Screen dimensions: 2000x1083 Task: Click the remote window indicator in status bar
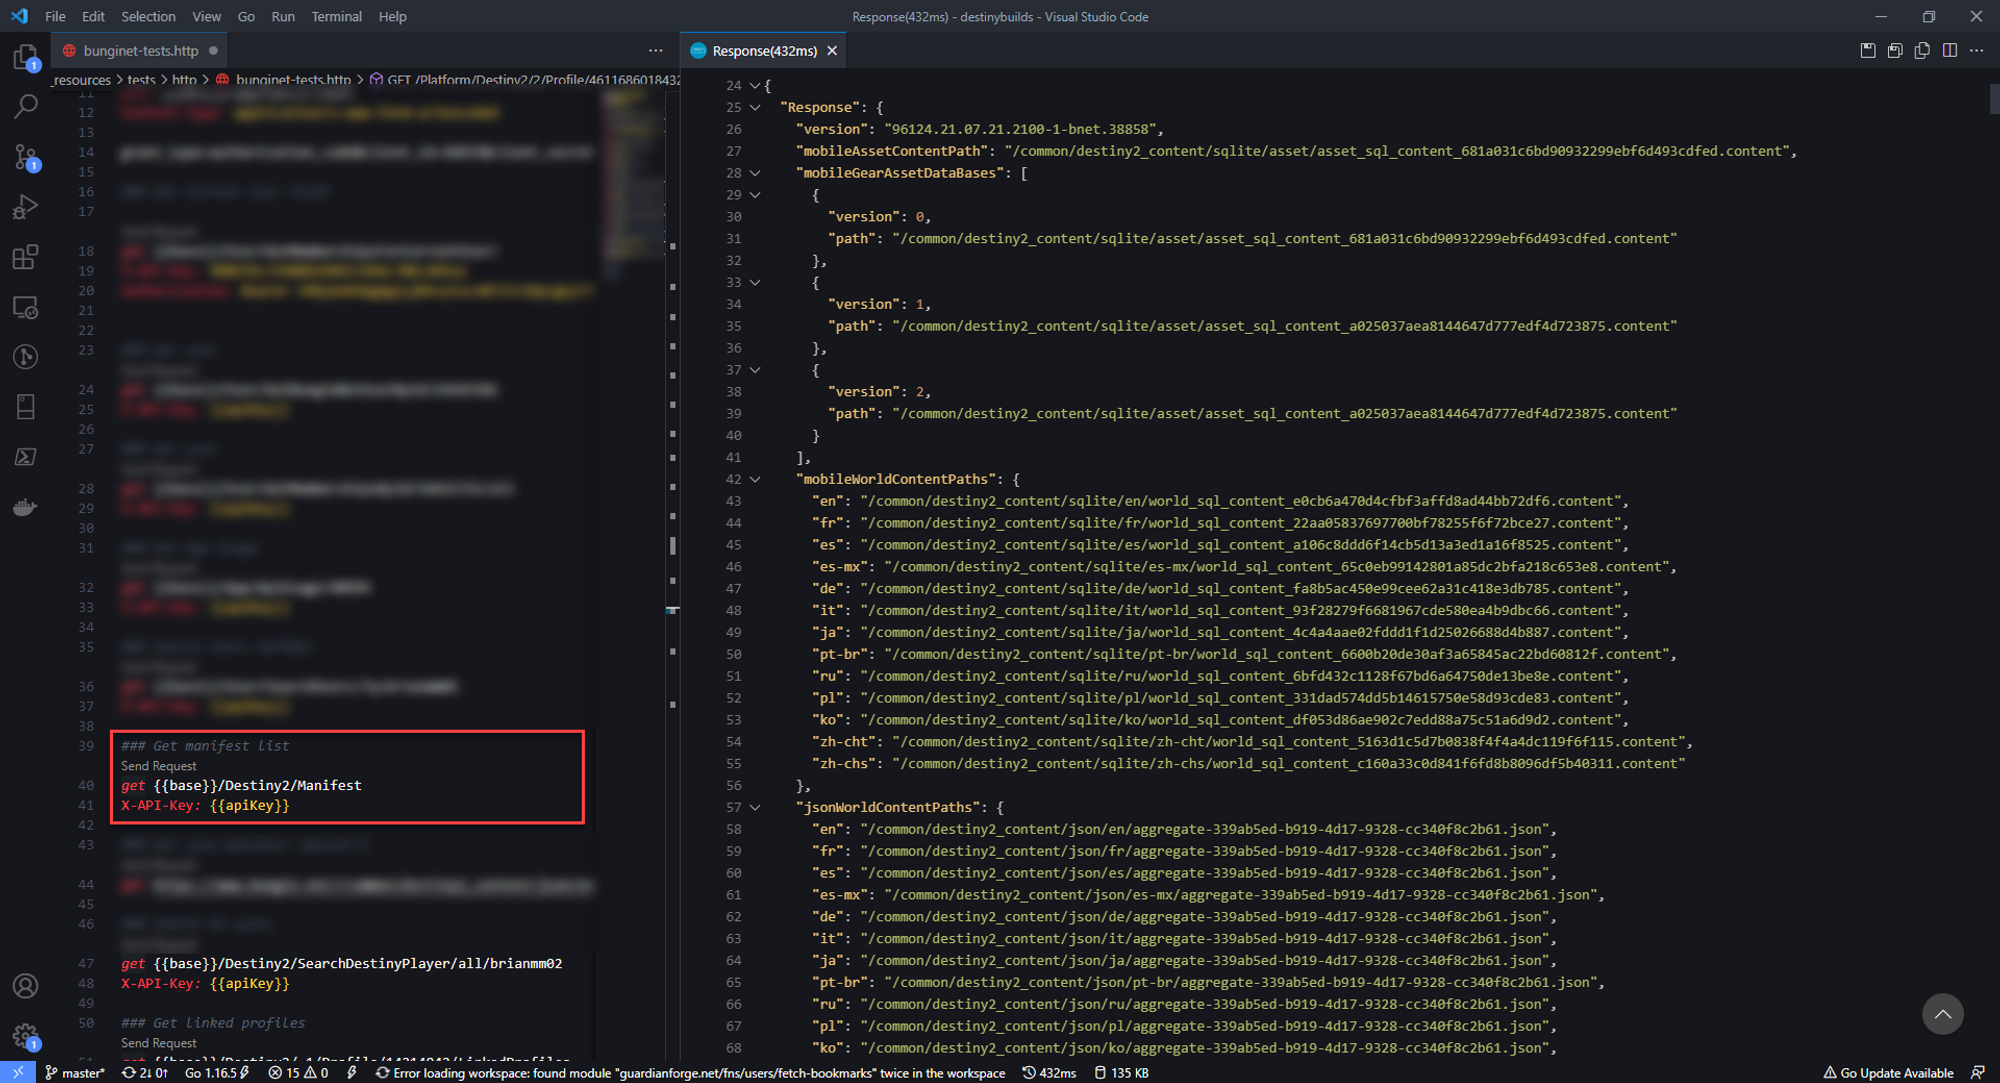tap(18, 1072)
